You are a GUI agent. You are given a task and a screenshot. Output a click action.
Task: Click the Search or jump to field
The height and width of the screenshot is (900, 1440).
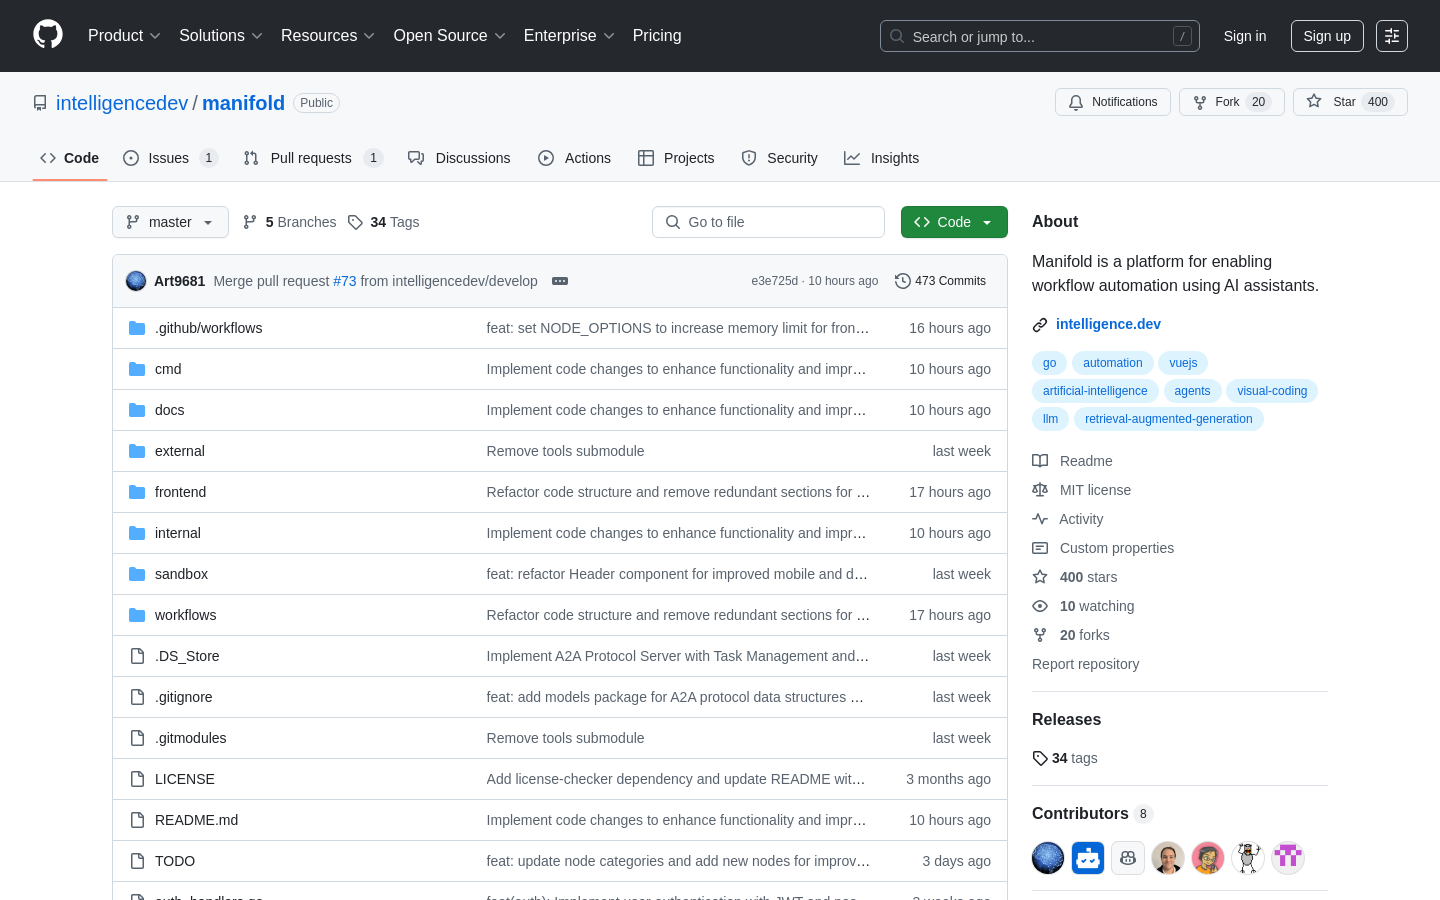(1040, 36)
